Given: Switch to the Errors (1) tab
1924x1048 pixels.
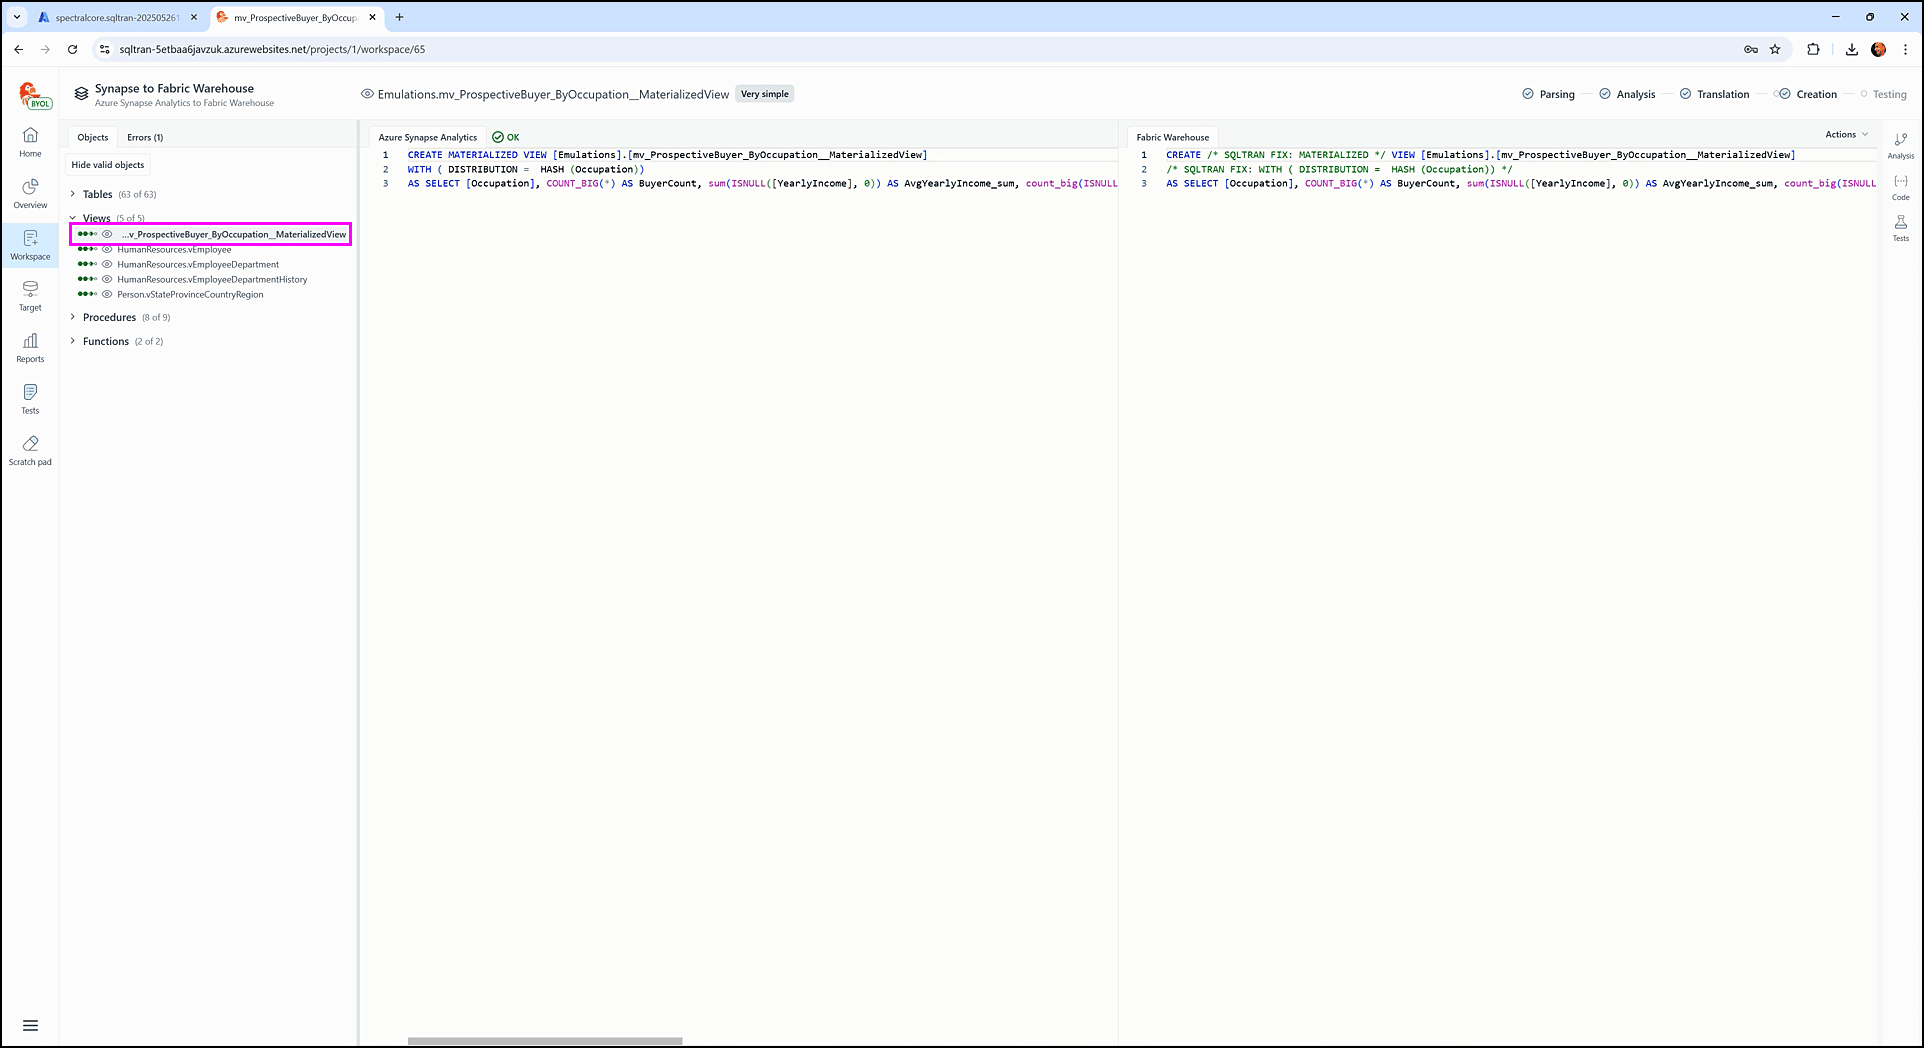Looking at the screenshot, I should (x=145, y=137).
